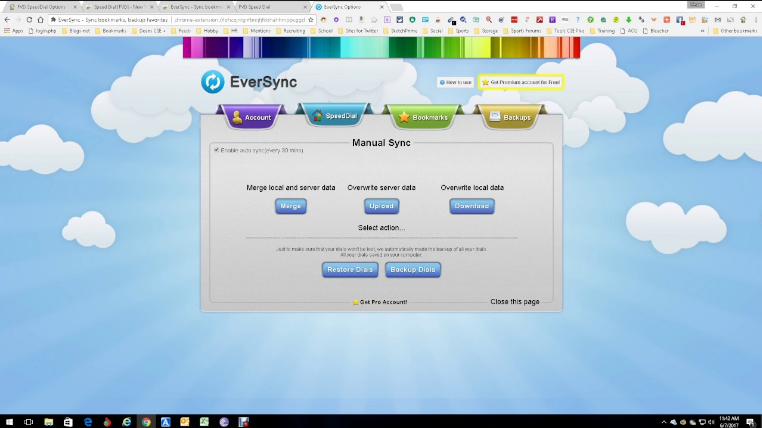Click the EverSync refresh logo icon
This screenshot has width=762, height=428.
point(212,82)
